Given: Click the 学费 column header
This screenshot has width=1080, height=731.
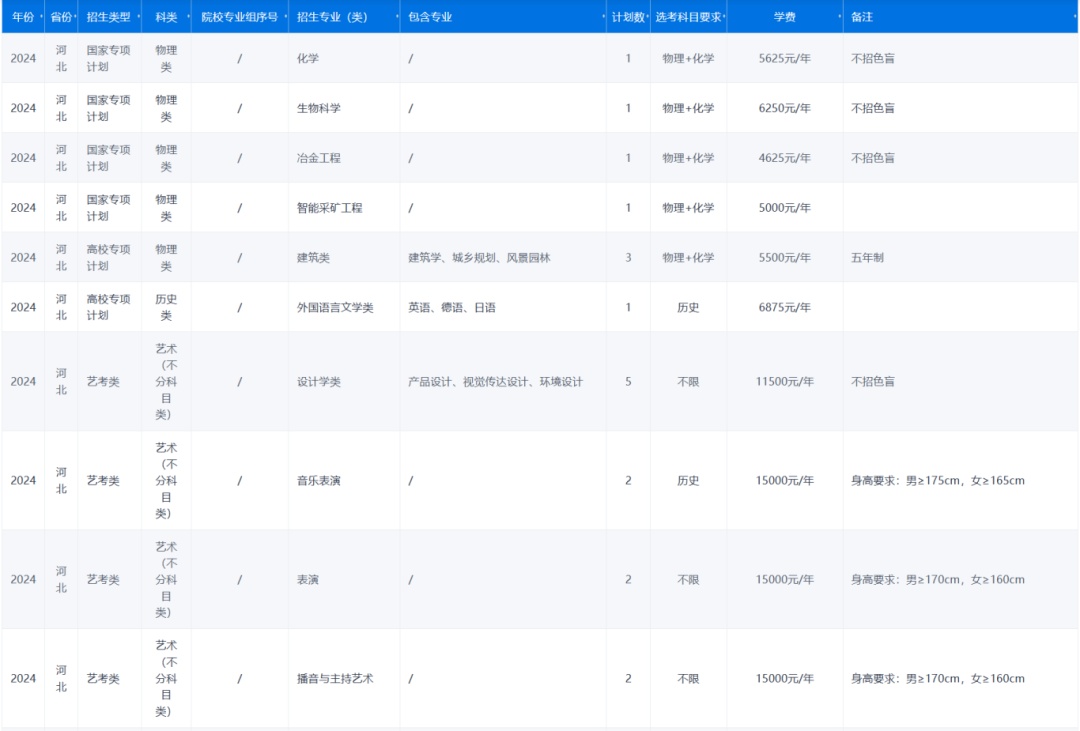Looking at the screenshot, I should [x=785, y=15].
